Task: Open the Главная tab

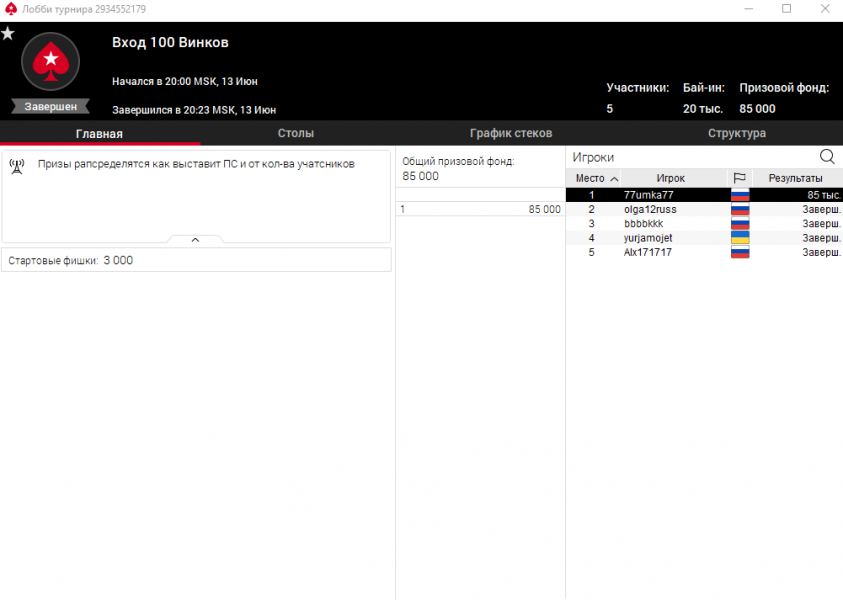Action: point(99,134)
